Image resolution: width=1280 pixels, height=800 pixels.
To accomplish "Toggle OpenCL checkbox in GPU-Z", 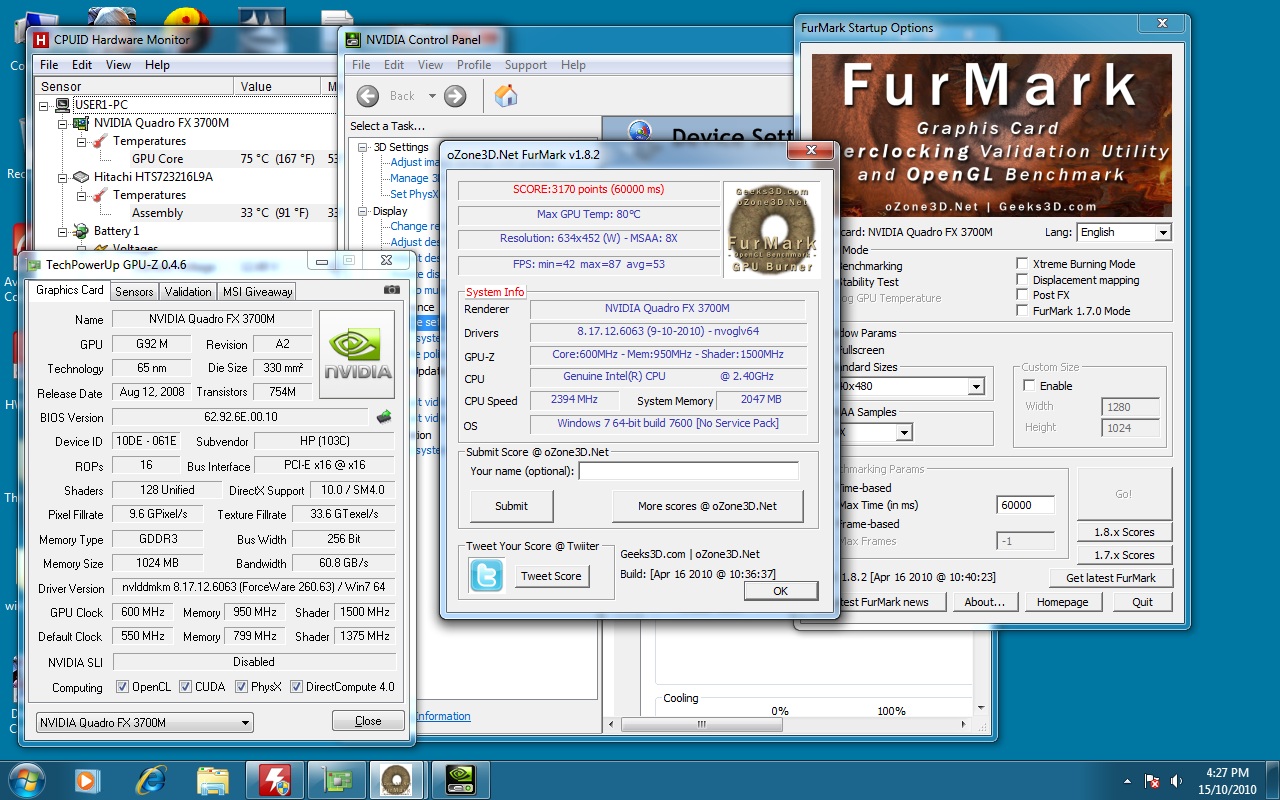I will pos(122,687).
